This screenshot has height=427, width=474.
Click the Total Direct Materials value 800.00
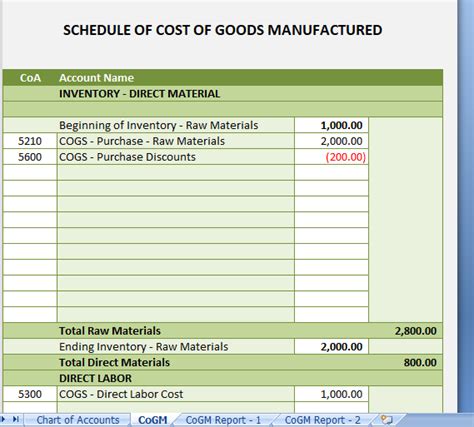coord(420,362)
